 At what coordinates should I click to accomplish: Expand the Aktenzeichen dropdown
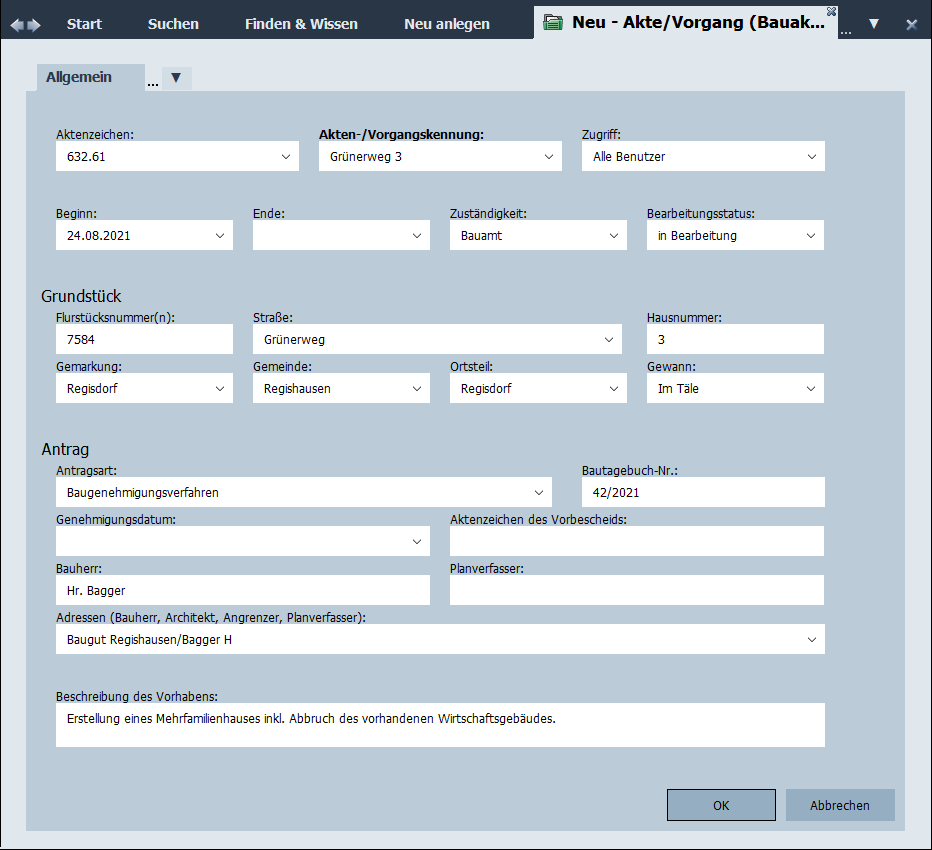pyautogui.click(x=286, y=157)
